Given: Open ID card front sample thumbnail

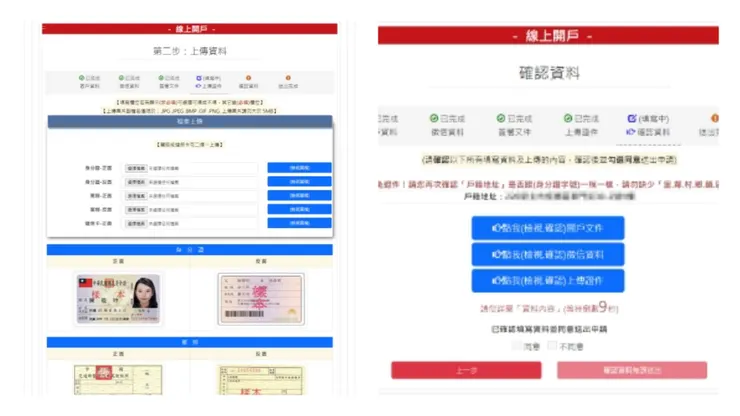Looking at the screenshot, I should [118, 299].
